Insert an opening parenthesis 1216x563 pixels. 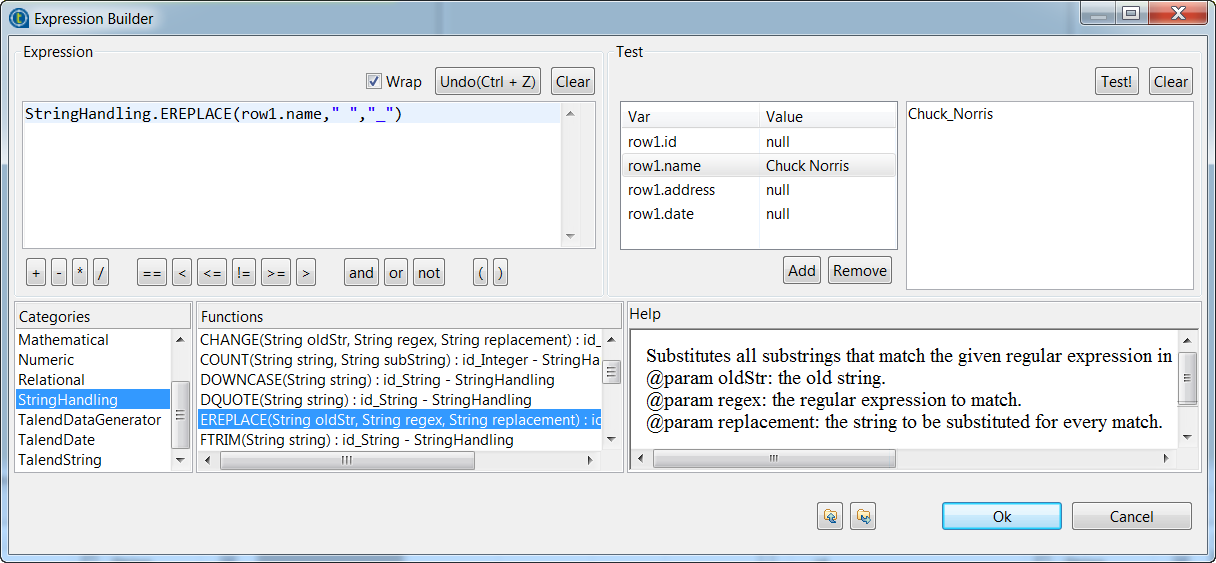point(481,272)
